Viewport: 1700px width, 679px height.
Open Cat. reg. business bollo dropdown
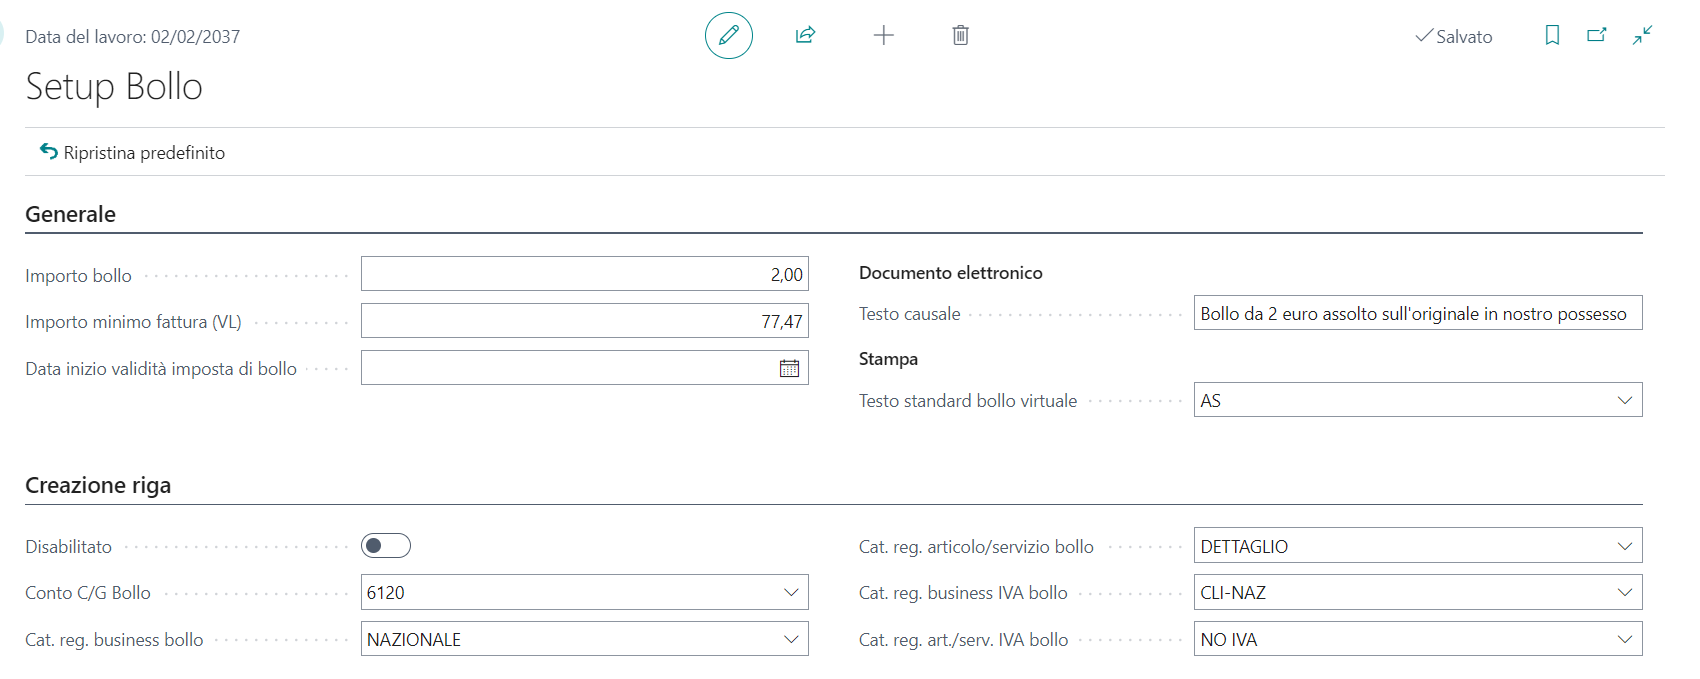(791, 639)
